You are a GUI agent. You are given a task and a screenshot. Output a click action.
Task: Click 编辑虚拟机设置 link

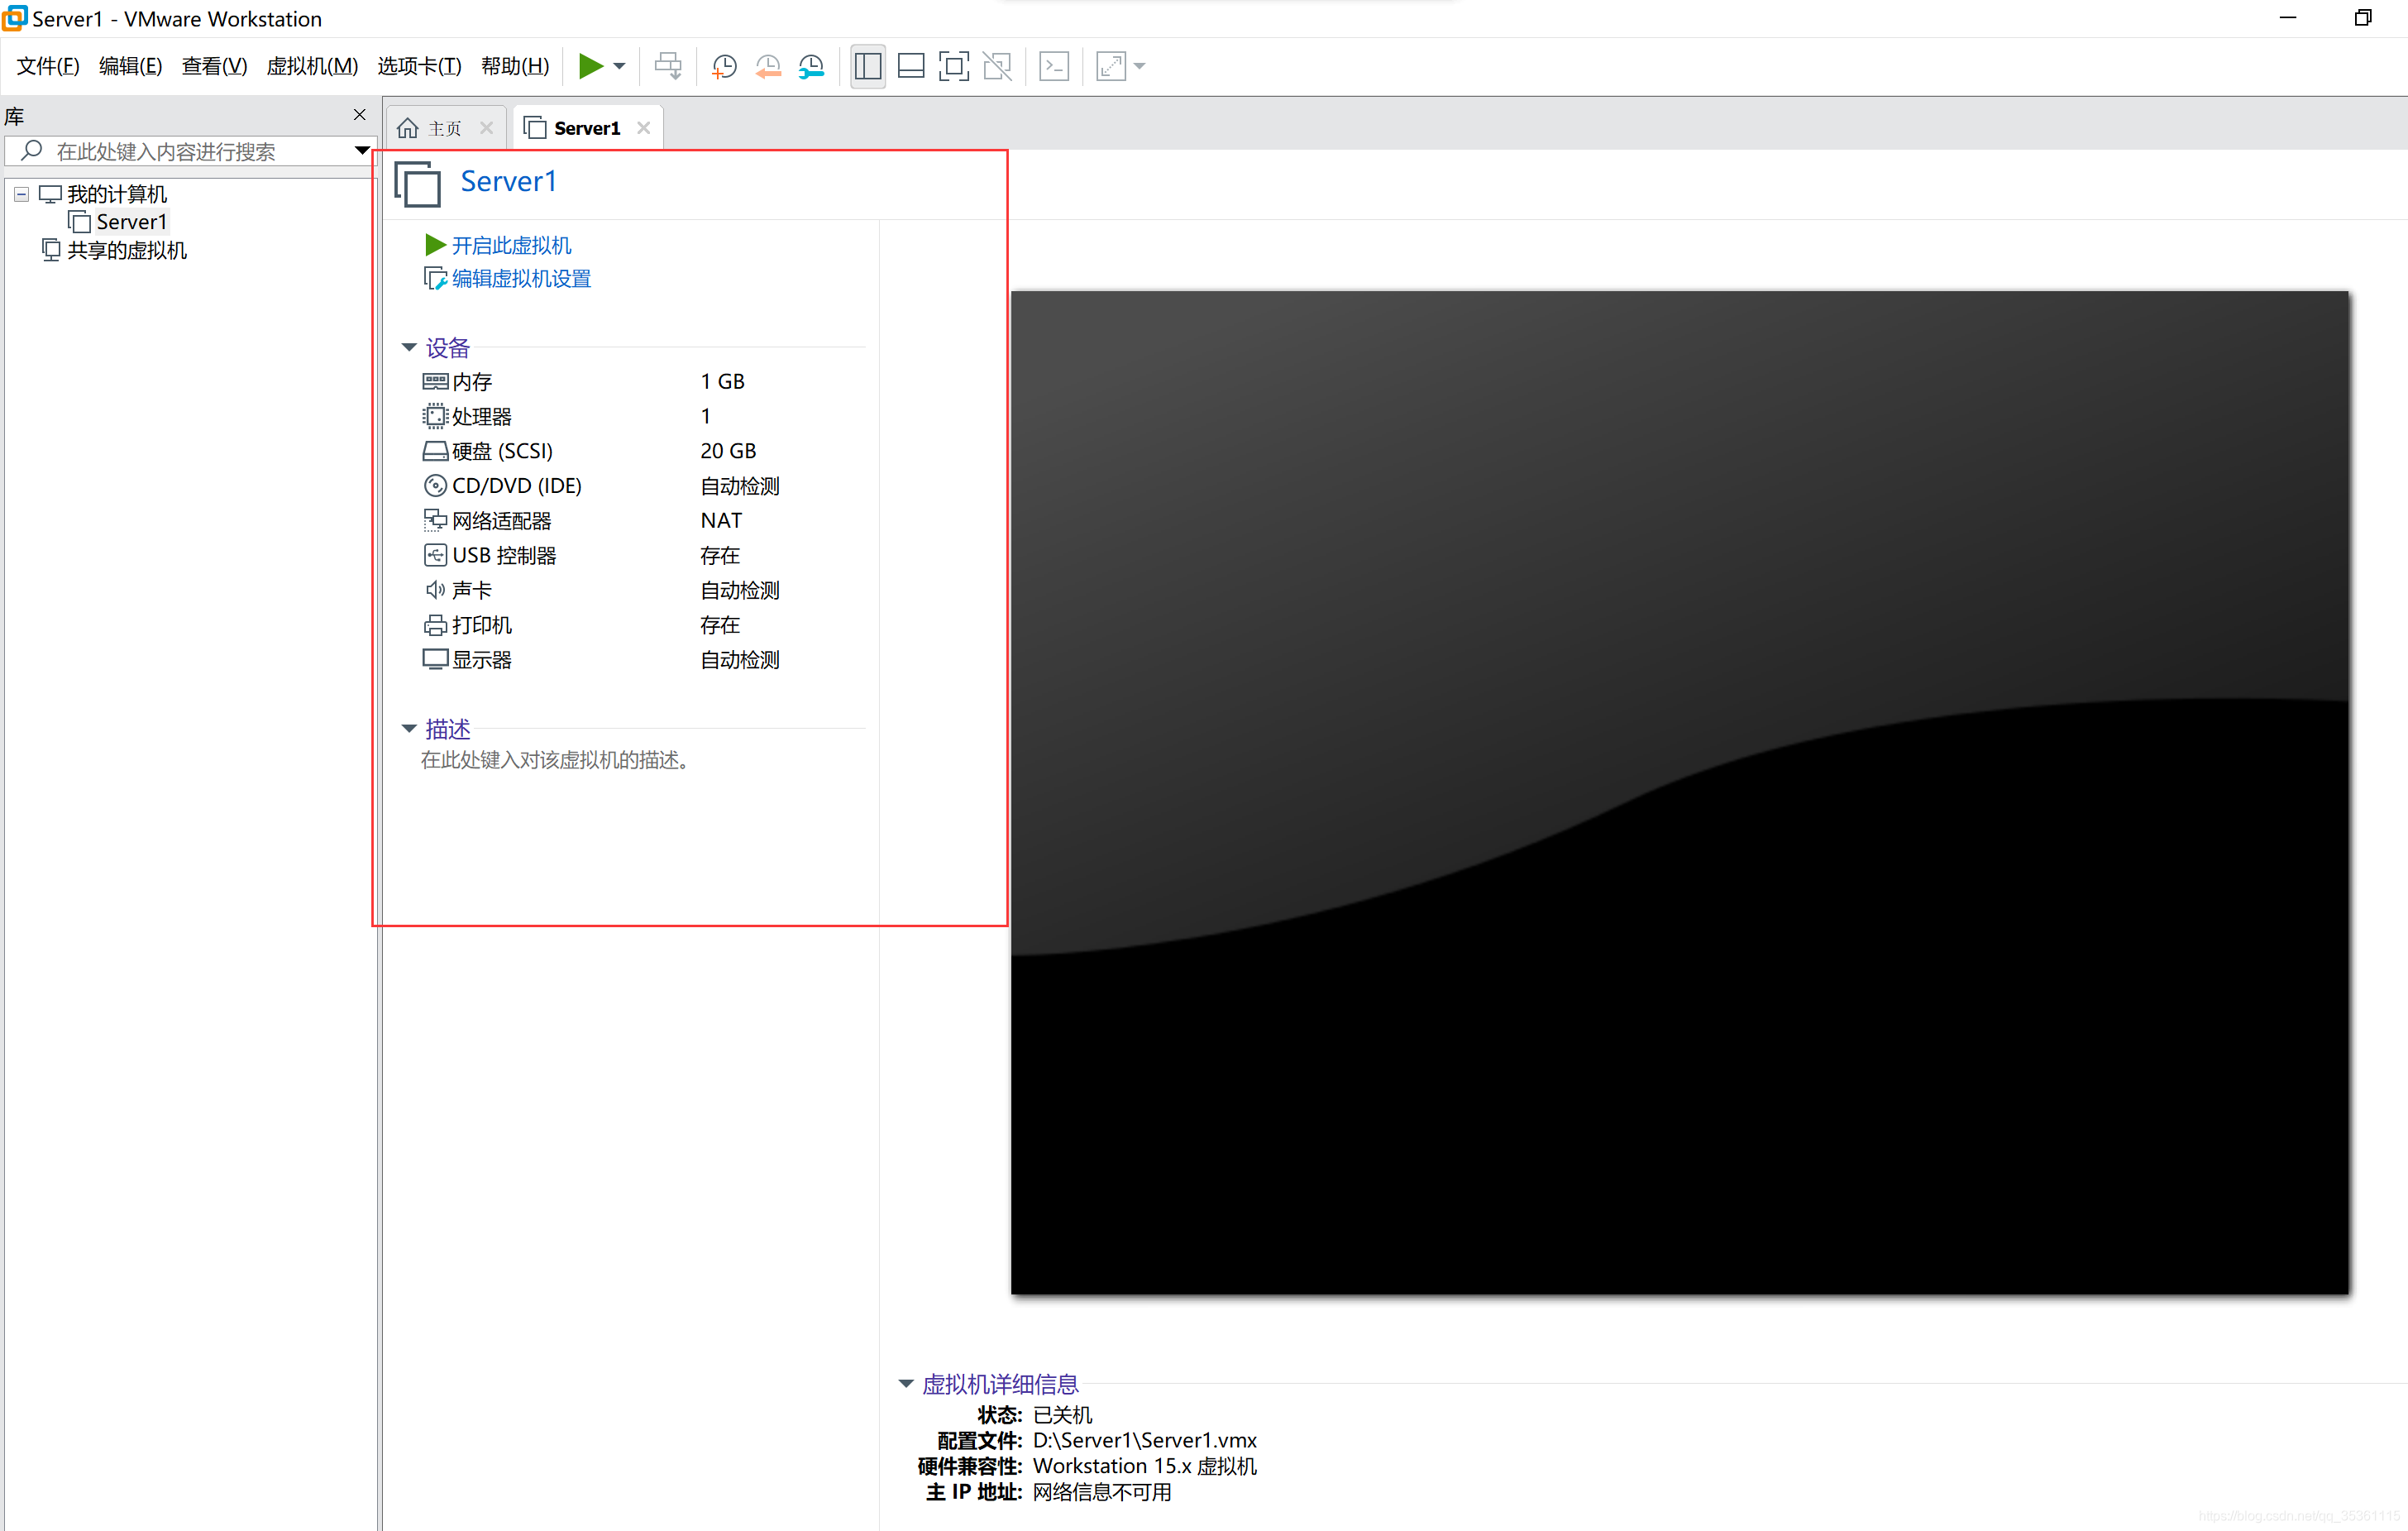[x=521, y=279]
